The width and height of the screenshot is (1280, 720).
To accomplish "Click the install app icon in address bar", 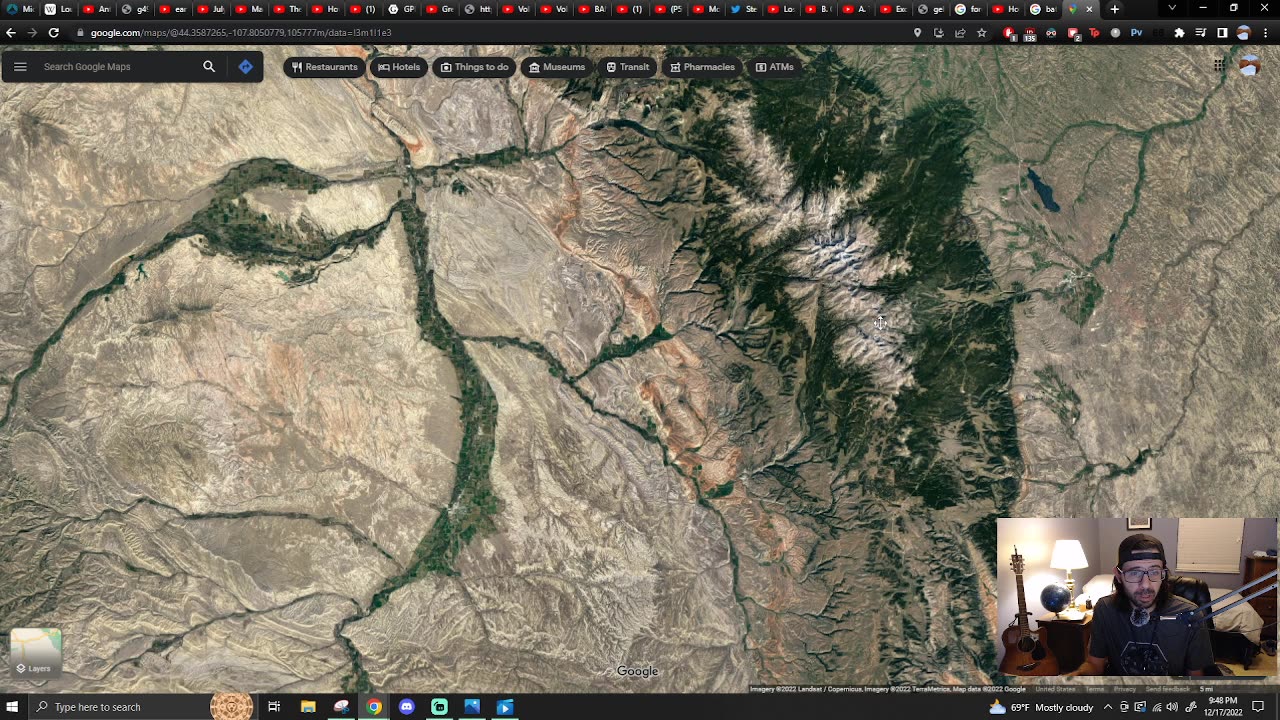I will [x=938, y=33].
